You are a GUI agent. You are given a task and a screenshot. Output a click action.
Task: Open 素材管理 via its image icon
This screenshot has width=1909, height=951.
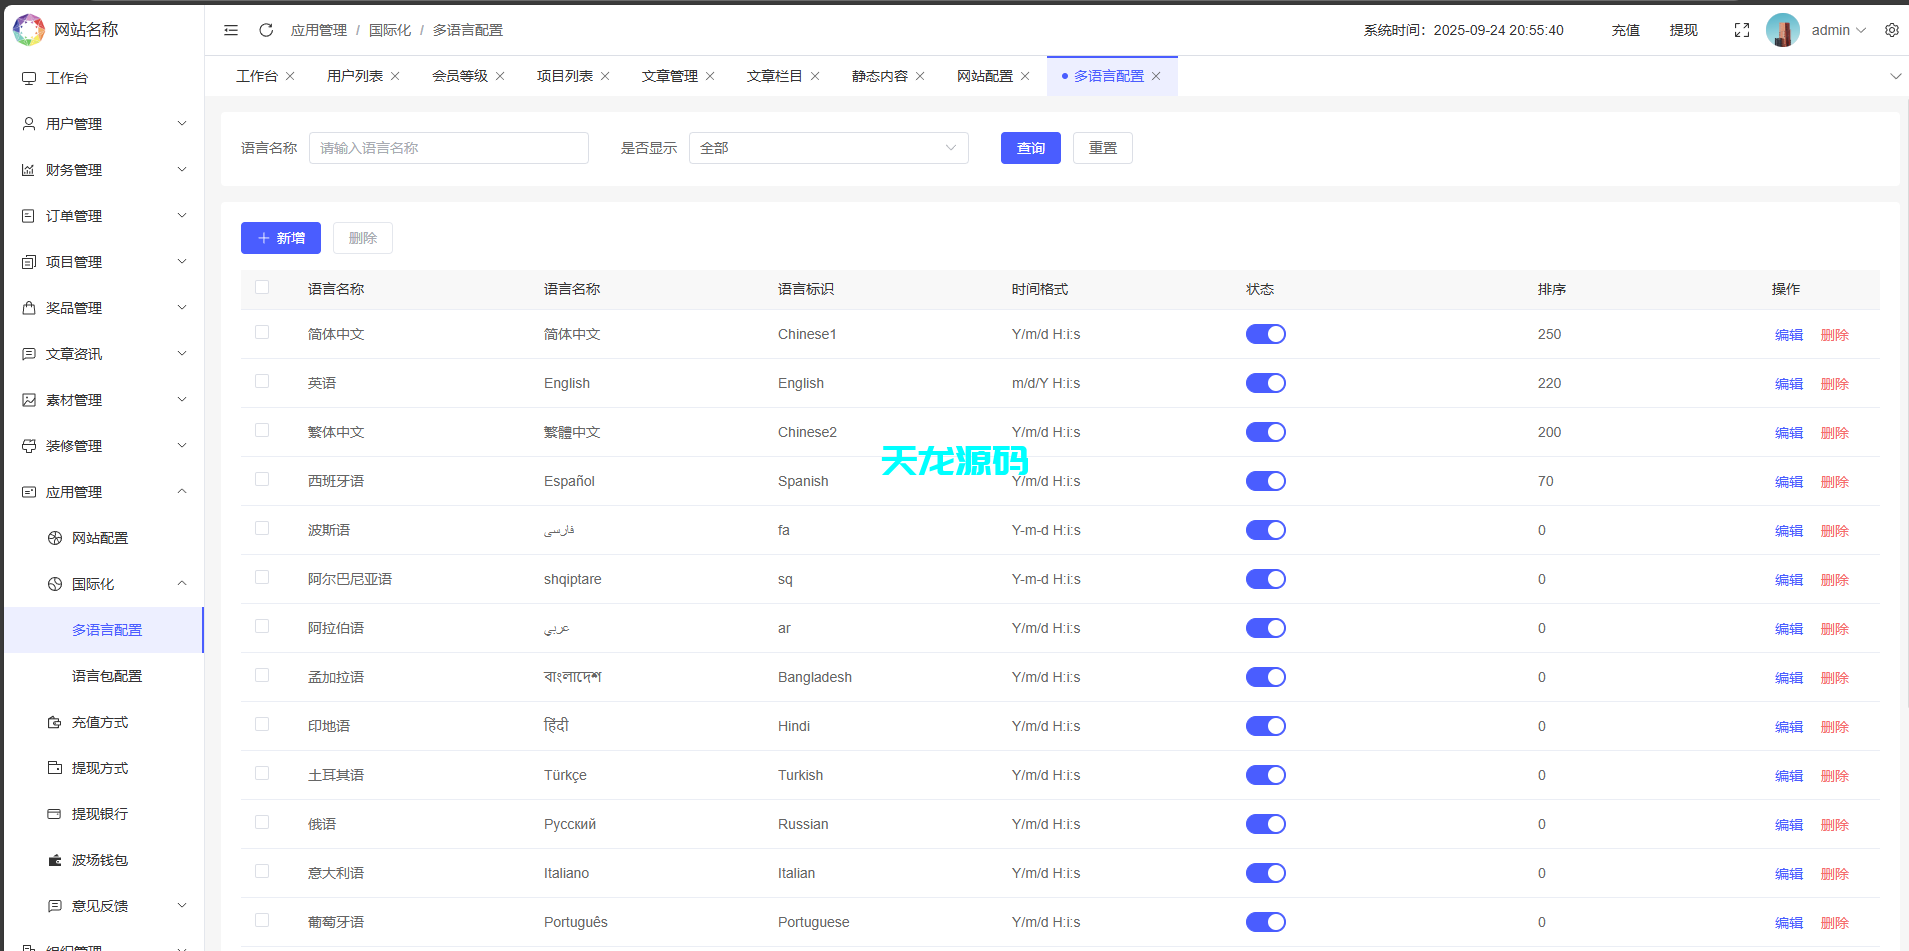click(28, 399)
